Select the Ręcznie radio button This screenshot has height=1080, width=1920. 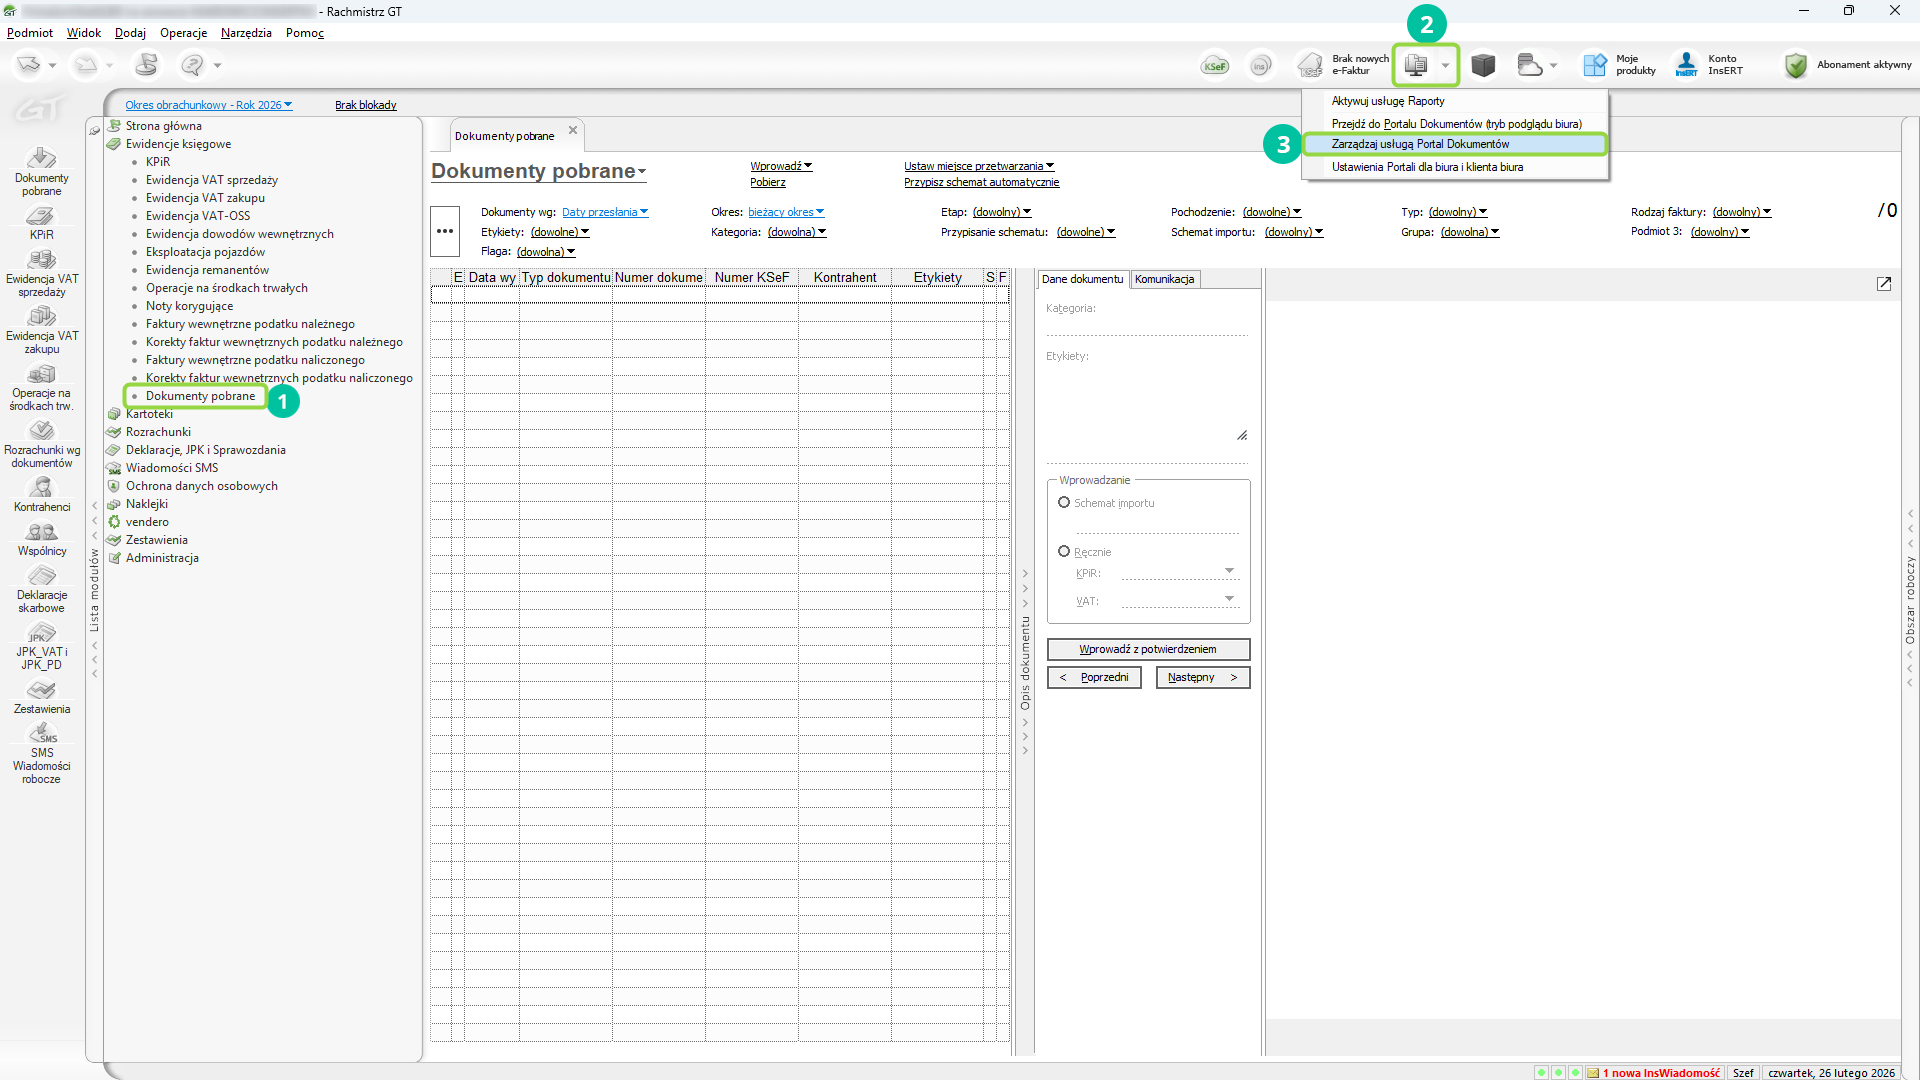1064,551
